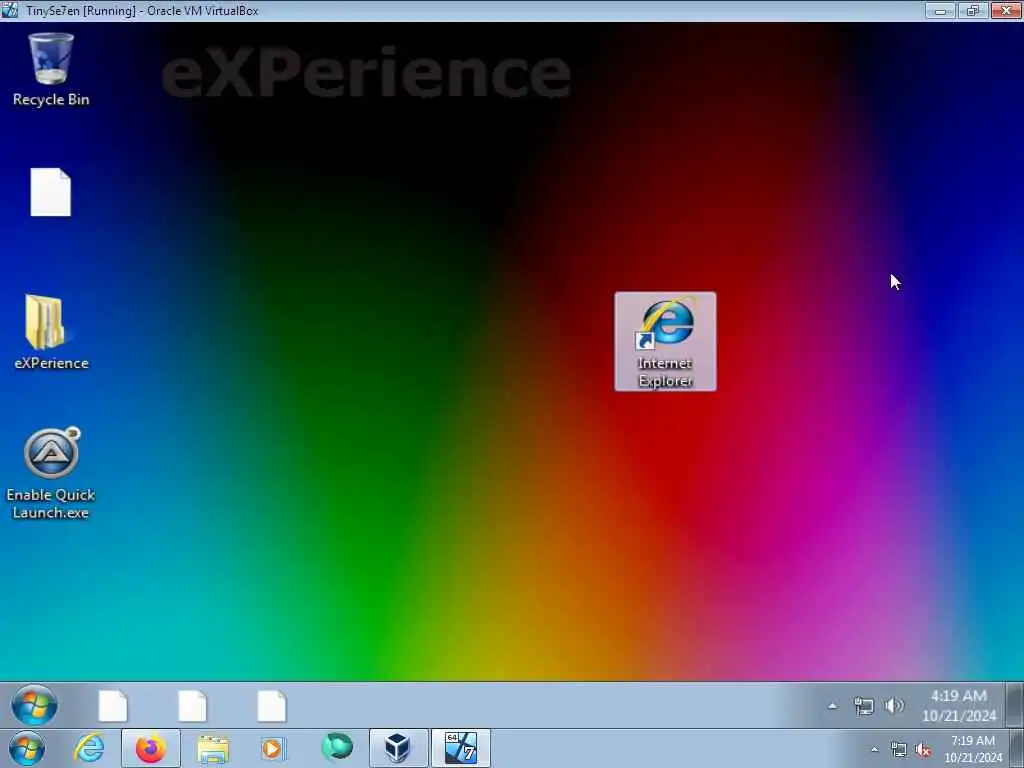1024x768 pixels.
Task: Launch Windows Media Player from host taskbar
Action: (274, 748)
